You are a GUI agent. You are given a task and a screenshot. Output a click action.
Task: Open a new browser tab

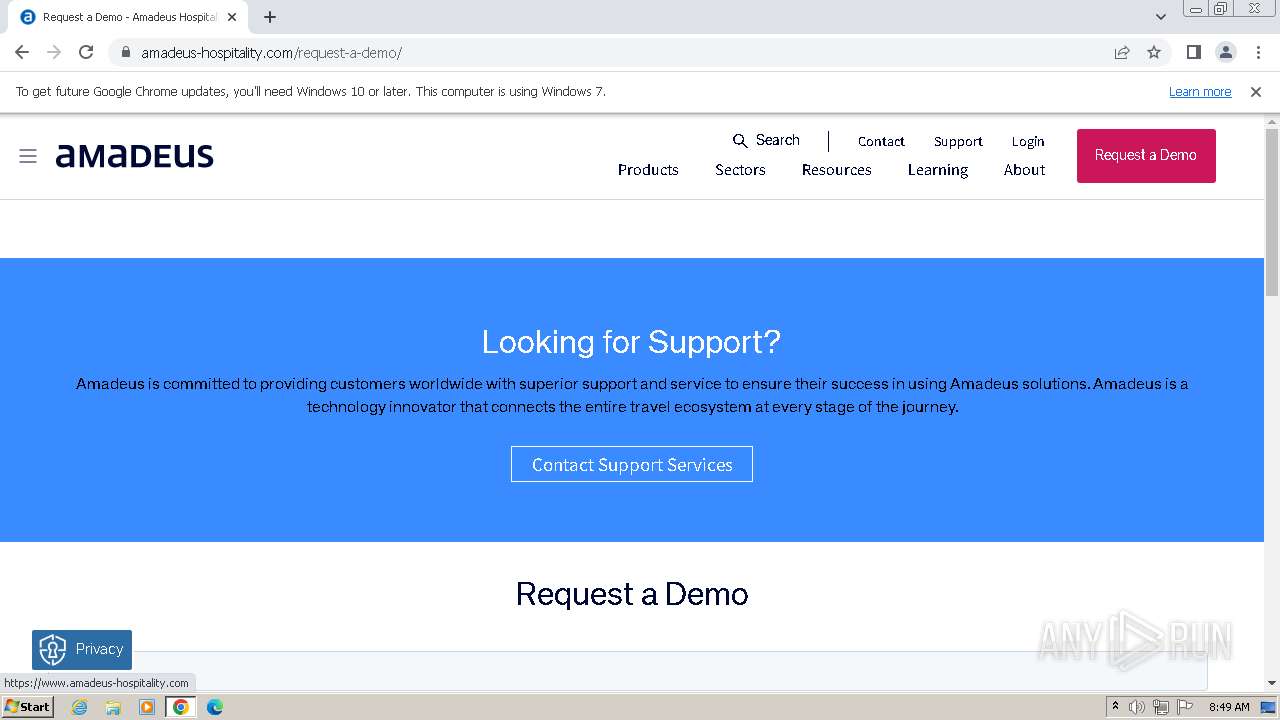(270, 17)
